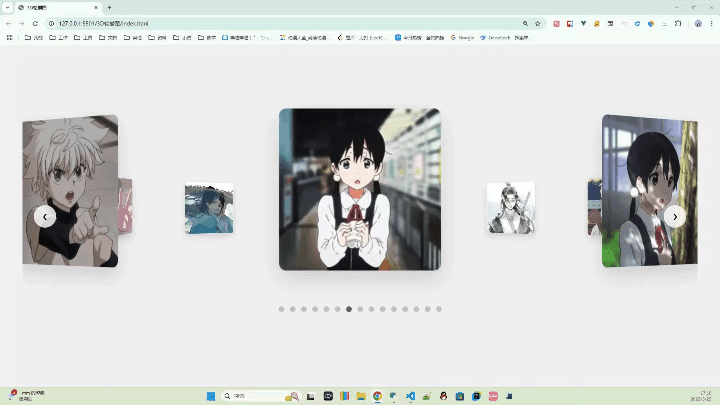Open the Windows Start button
This screenshot has height=405, width=720.
[211, 396]
